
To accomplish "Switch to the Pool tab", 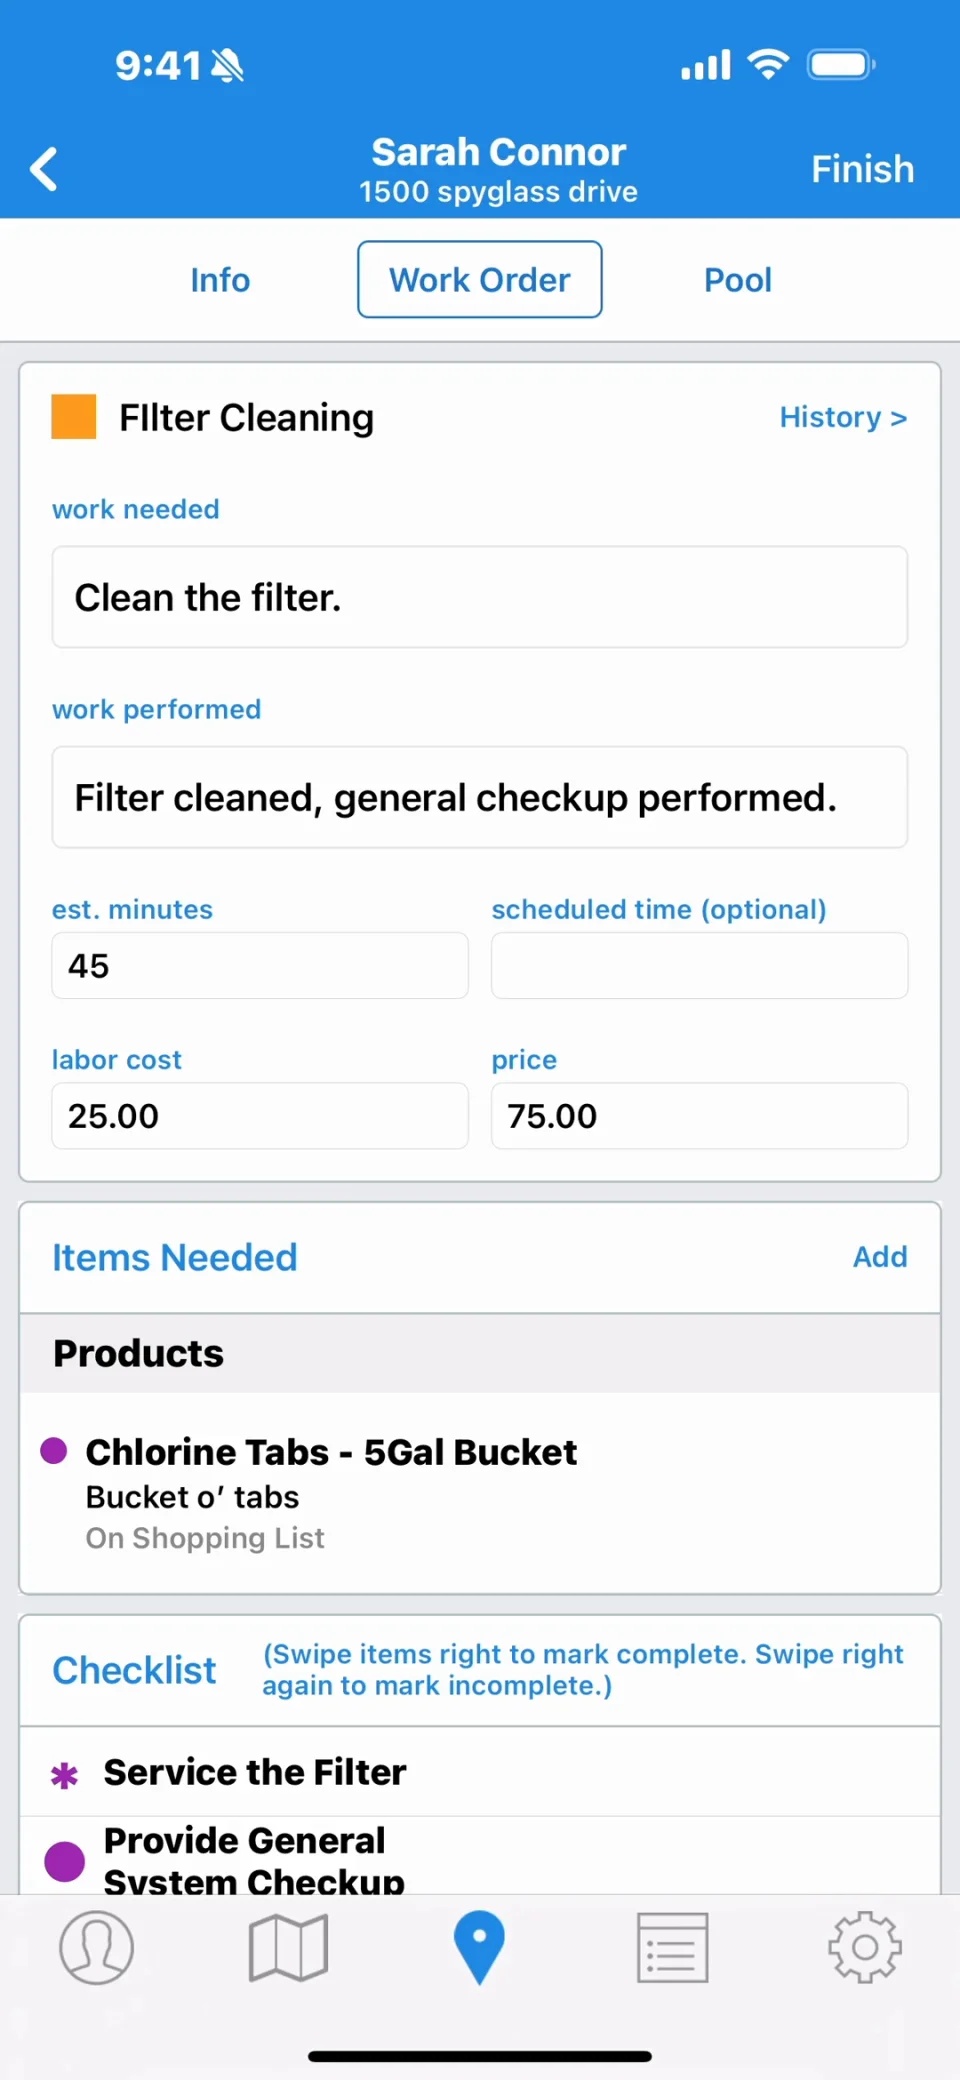I will click(738, 280).
